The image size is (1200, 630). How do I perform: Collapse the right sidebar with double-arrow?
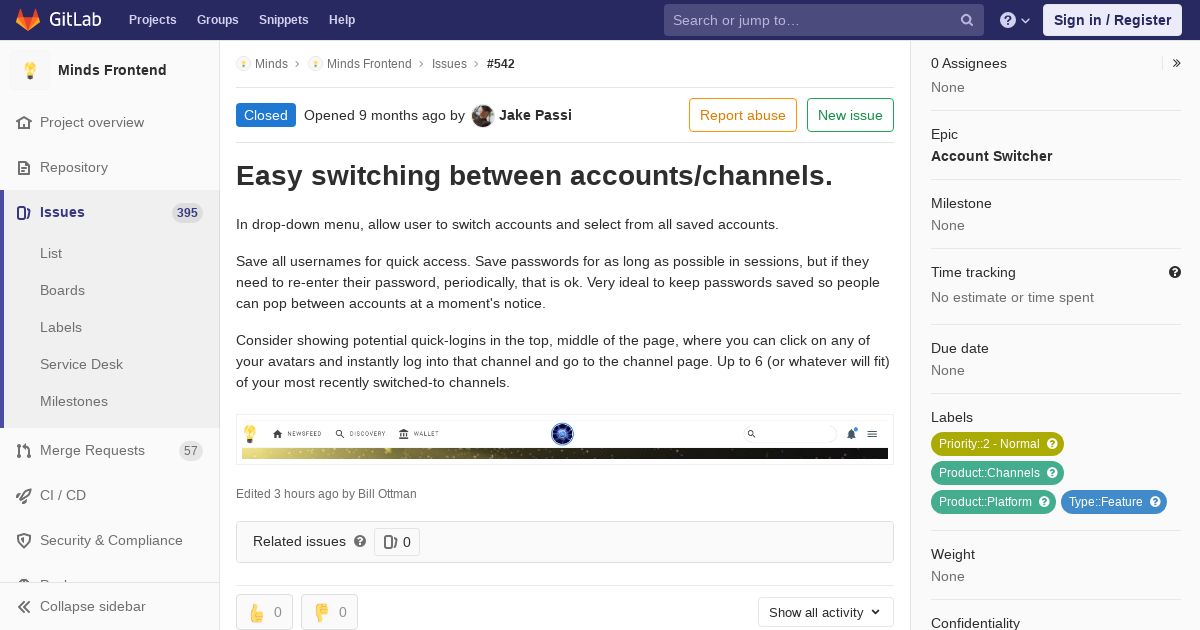tap(1177, 63)
